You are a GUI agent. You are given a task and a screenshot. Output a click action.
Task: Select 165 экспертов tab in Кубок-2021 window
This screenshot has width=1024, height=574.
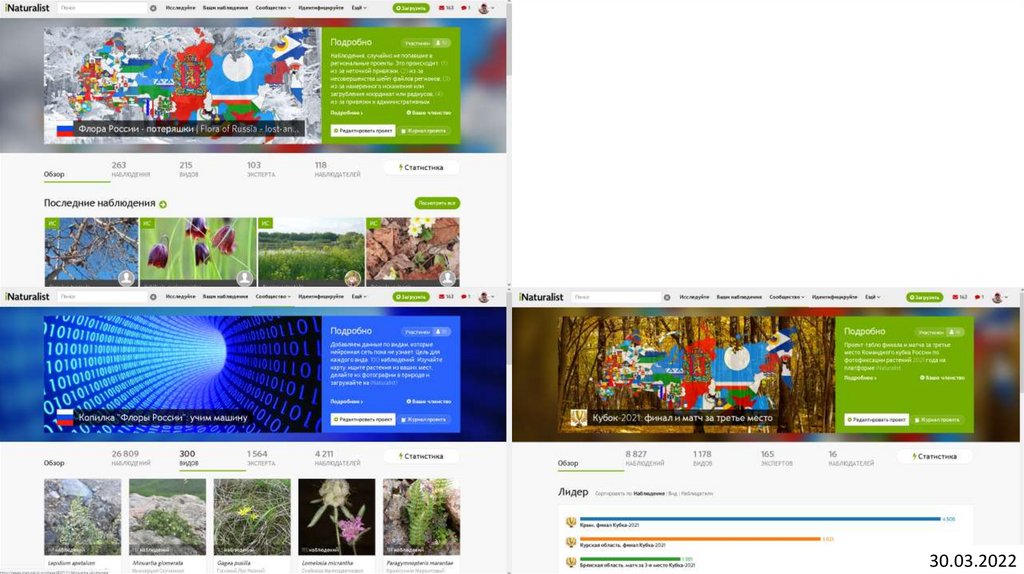coord(776,458)
